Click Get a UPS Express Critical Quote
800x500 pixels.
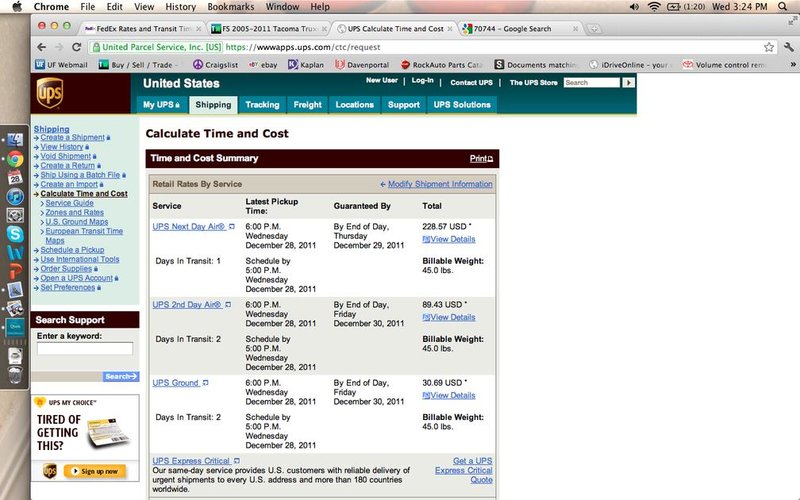click(x=464, y=470)
